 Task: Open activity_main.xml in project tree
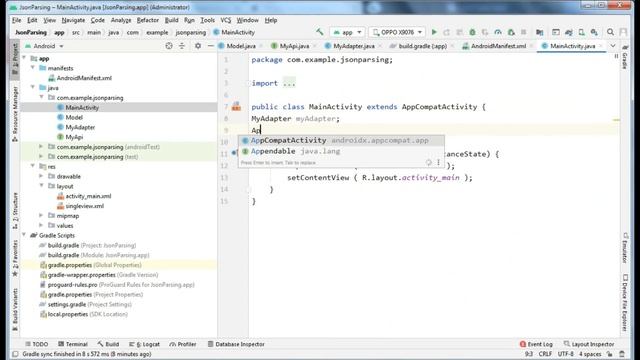(88, 196)
